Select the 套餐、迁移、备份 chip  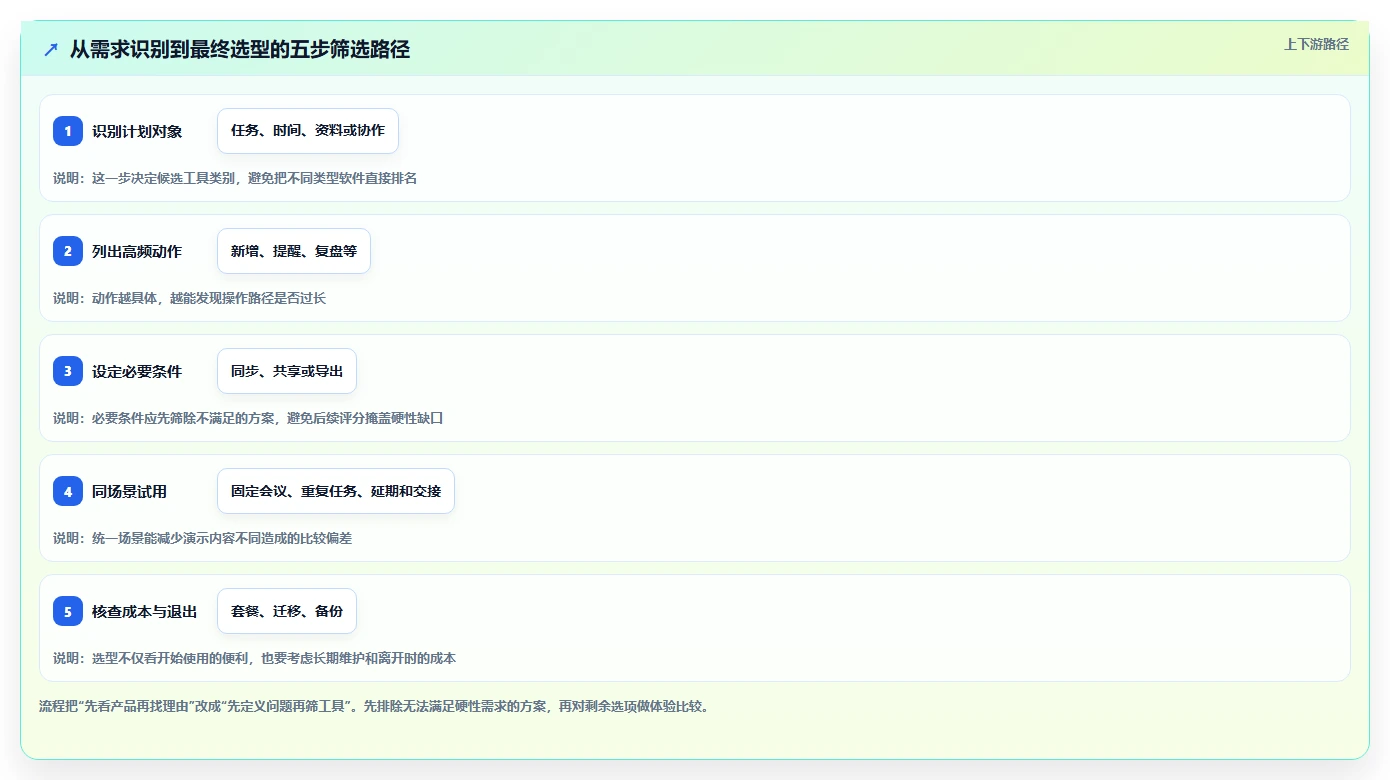click(287, 611)
